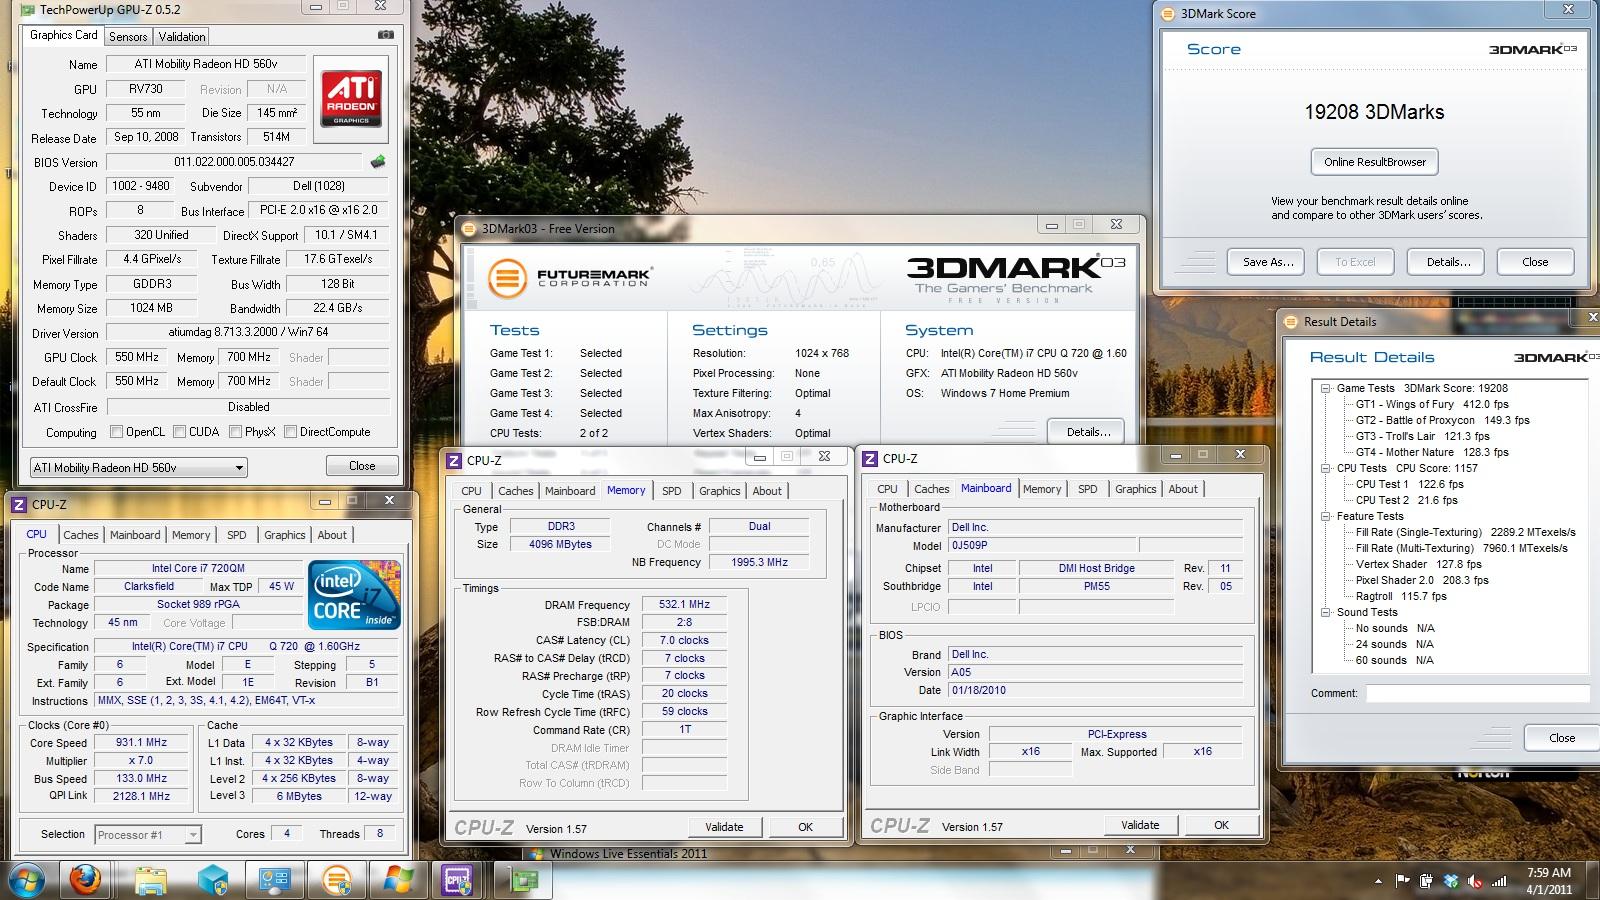
Task: Click Details button in 3DMark Score window
Action: [x=1448, y=262]
